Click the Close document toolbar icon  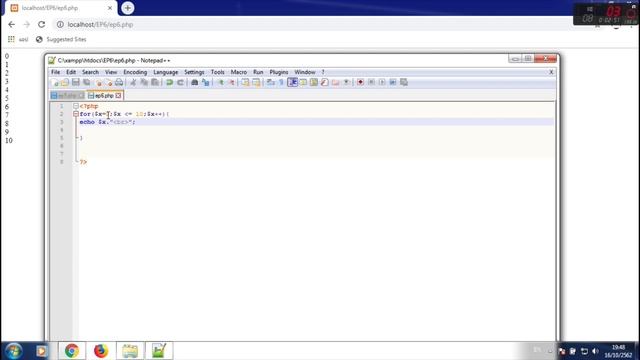click(x=98, y=82)
